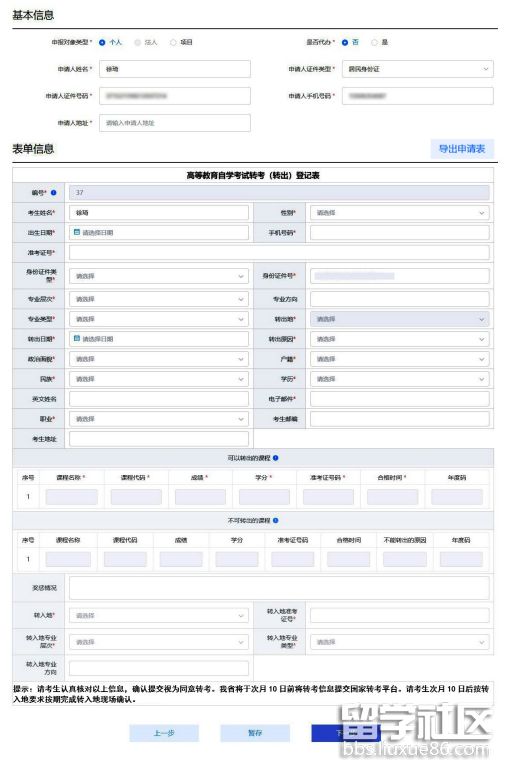The image size is (506, 771).
Task: Click the 考生地址 input field
Action: click(158, 439)
